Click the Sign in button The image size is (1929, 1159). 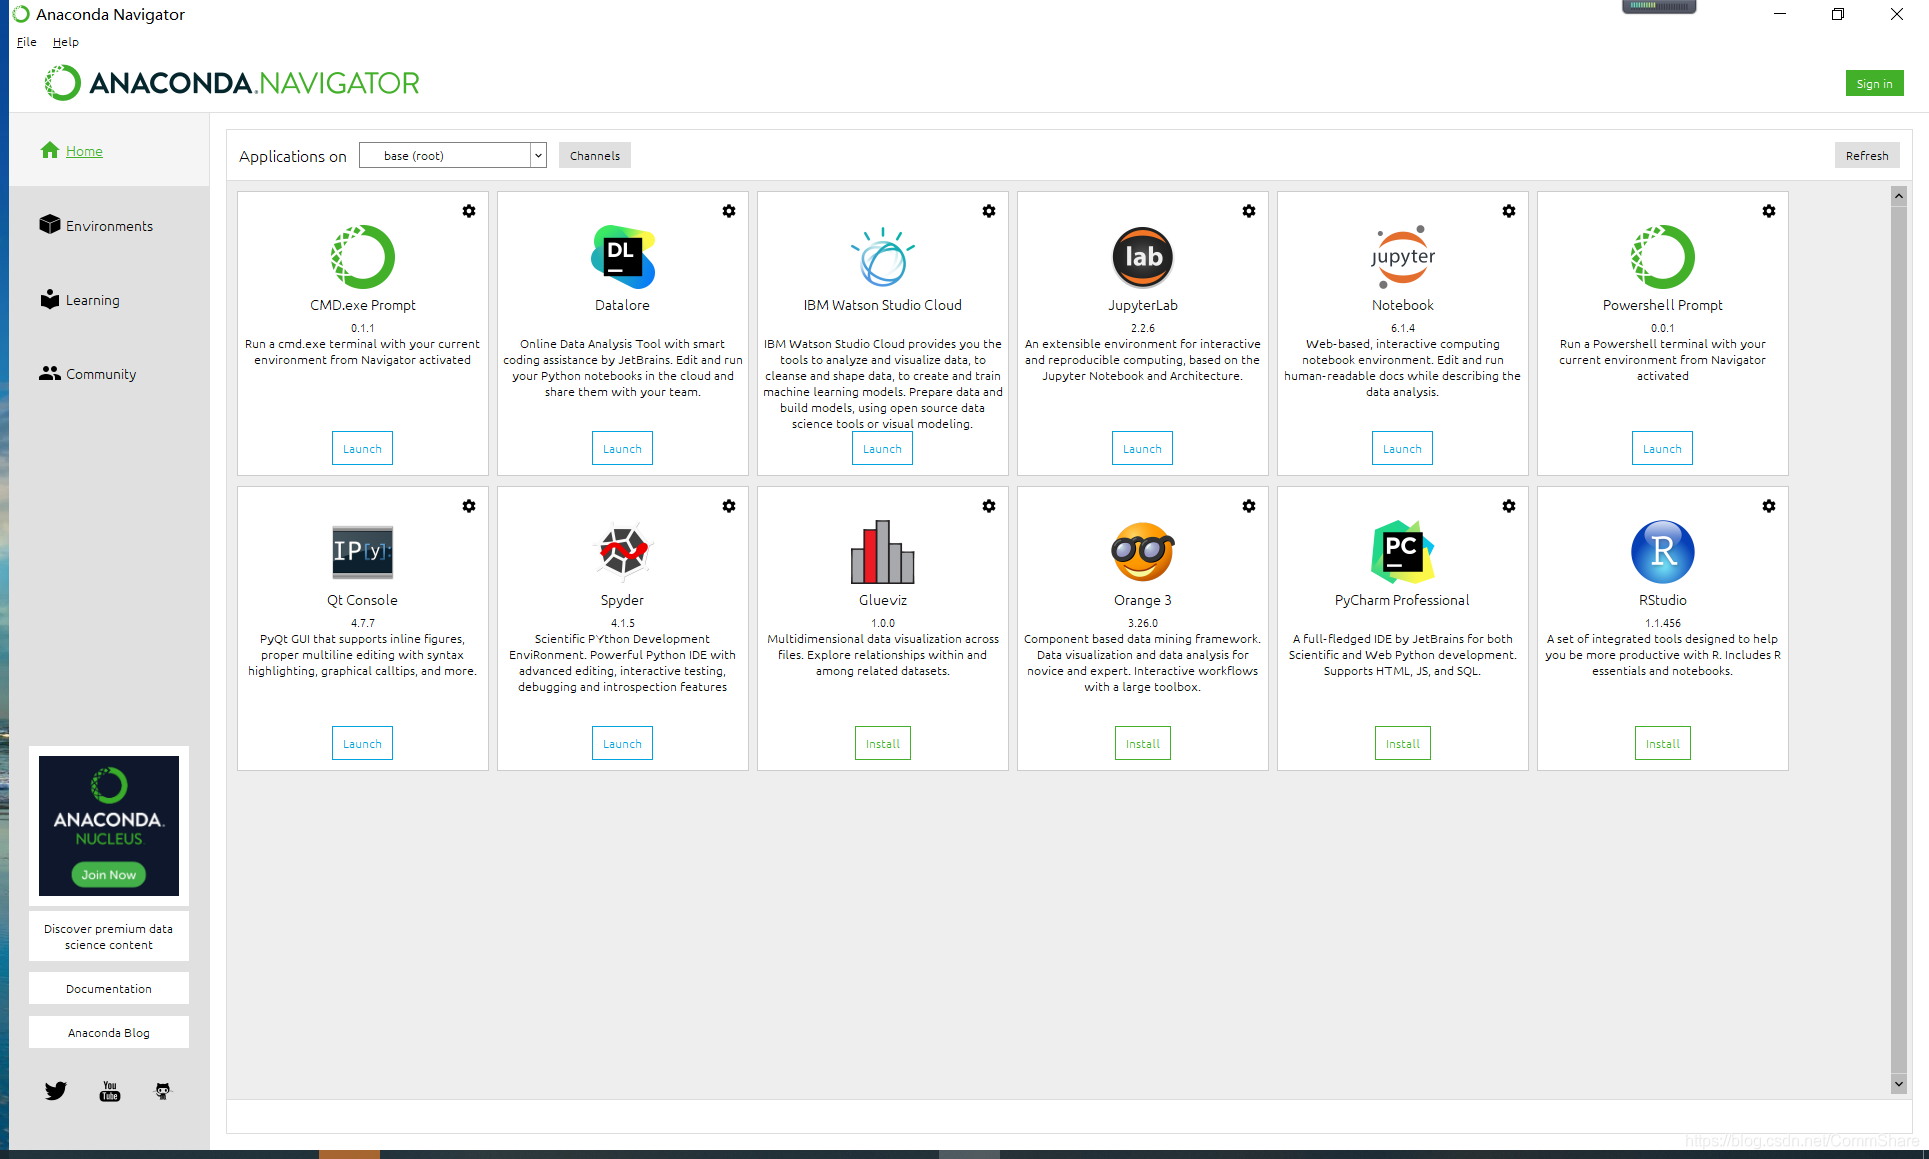[x=1874, y=84]
